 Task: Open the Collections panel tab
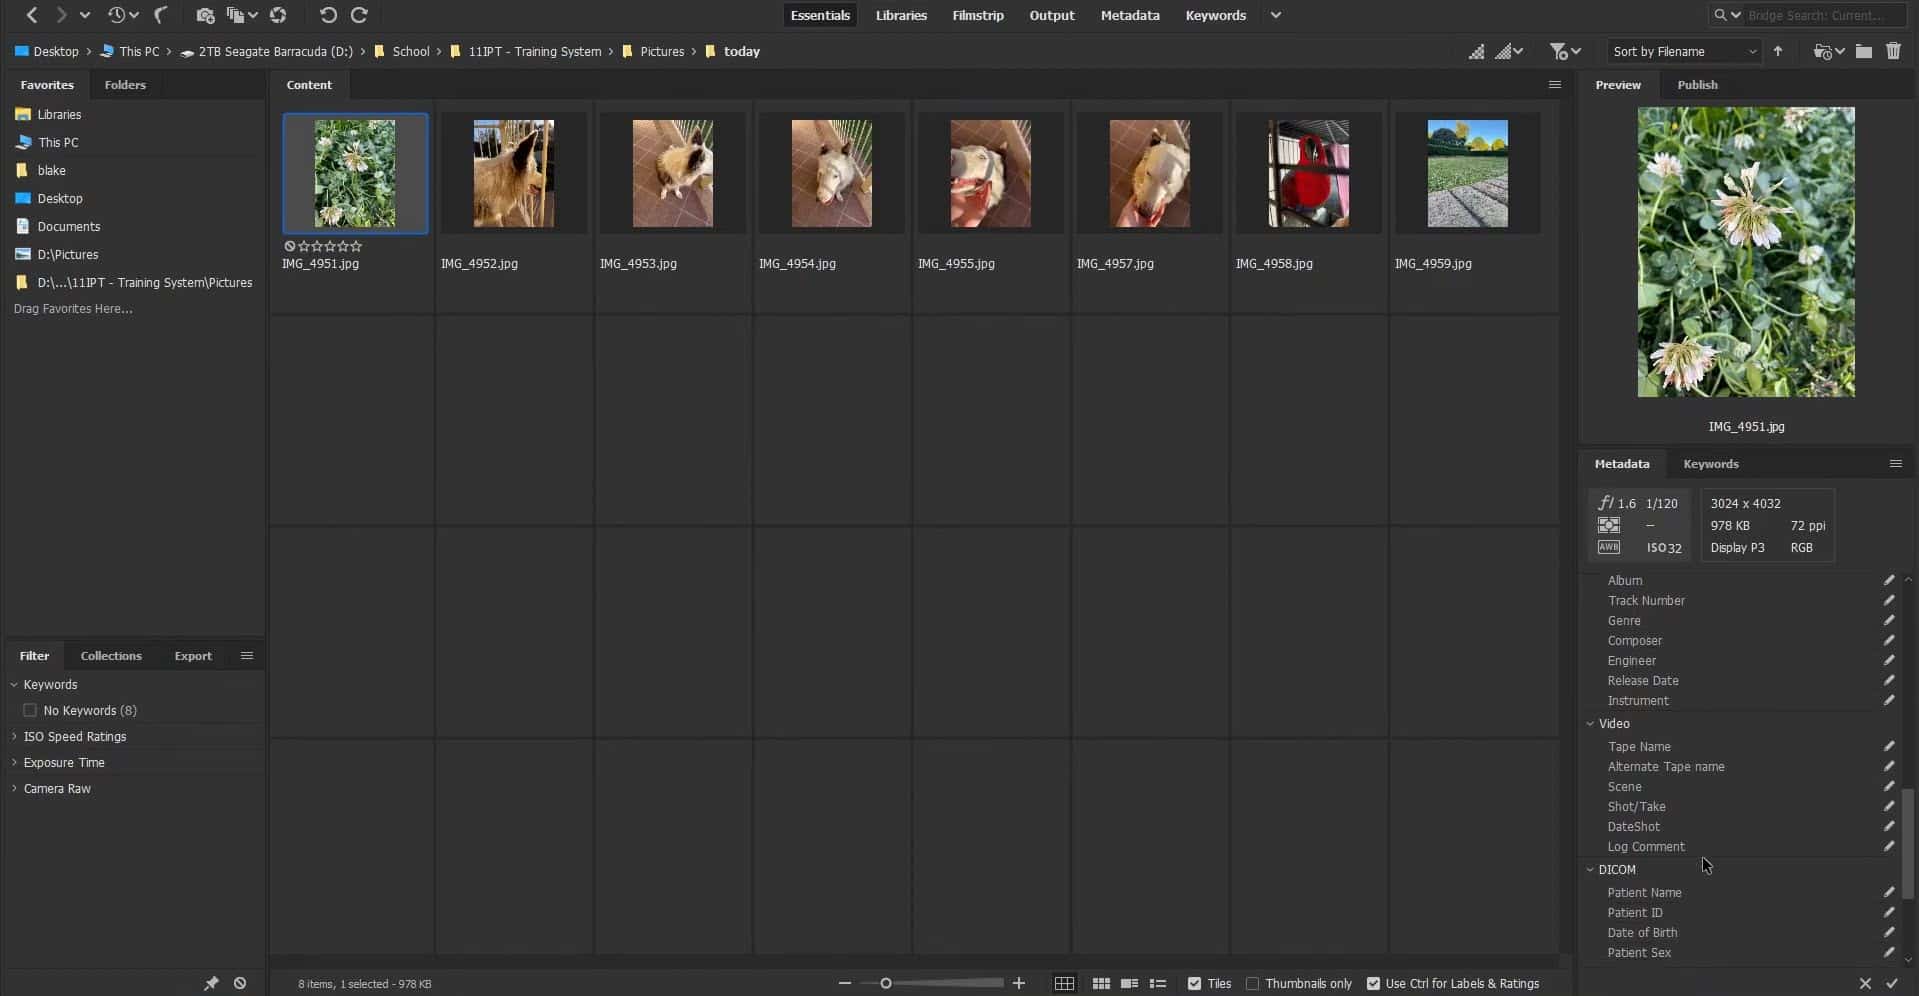pos(111,656)
